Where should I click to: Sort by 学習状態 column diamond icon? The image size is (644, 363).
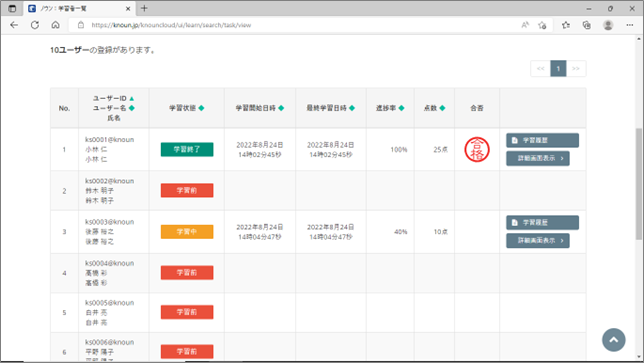pos(201,108)
